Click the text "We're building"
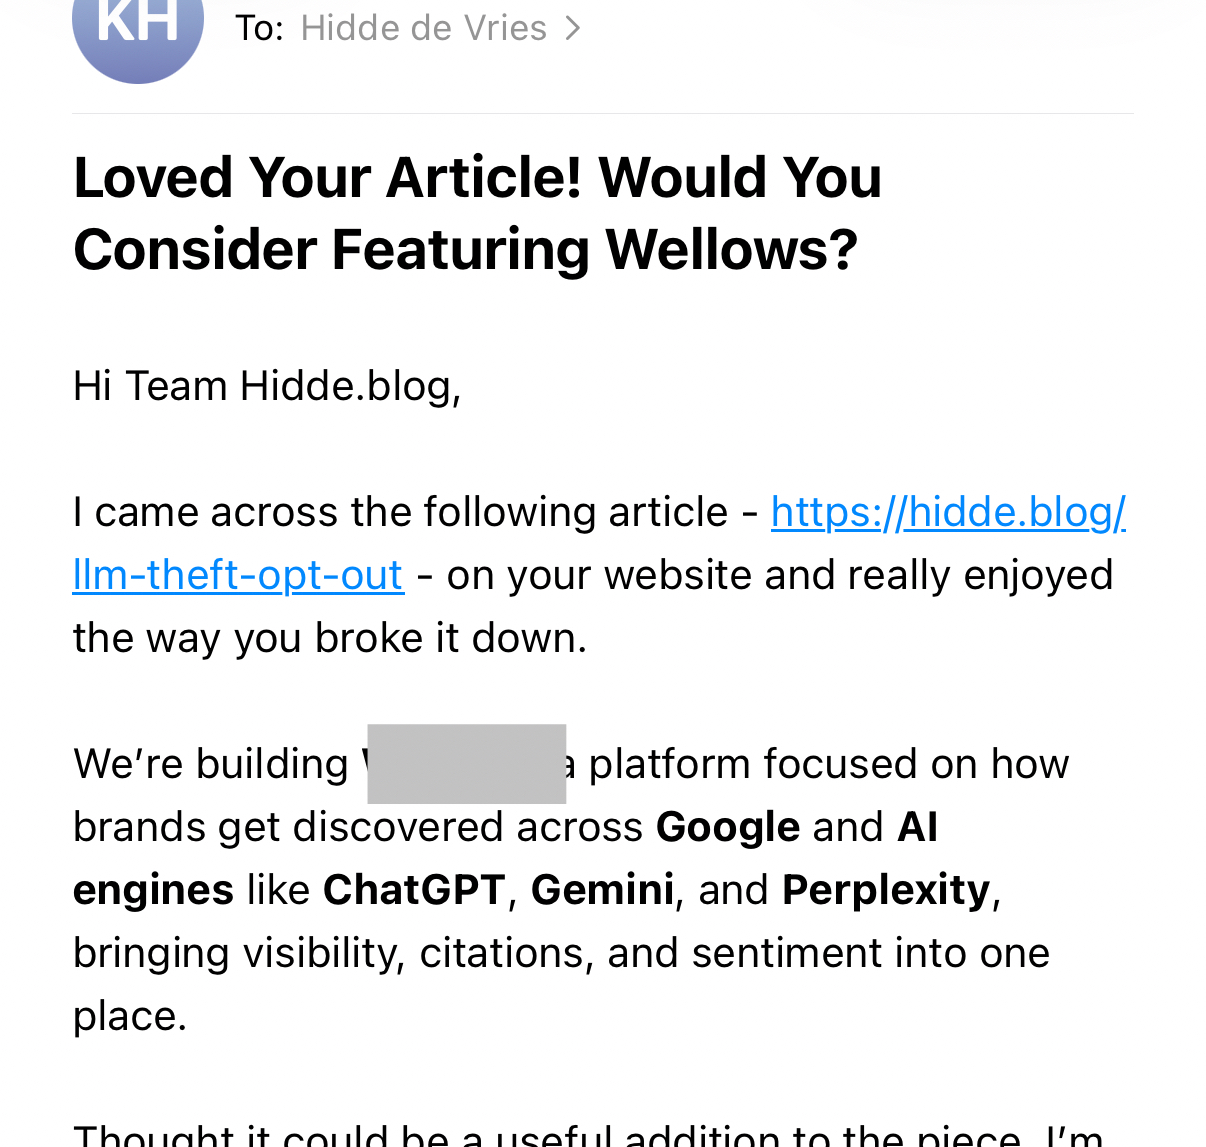This screenshot has height=1147, width=1206. (211, 764)
